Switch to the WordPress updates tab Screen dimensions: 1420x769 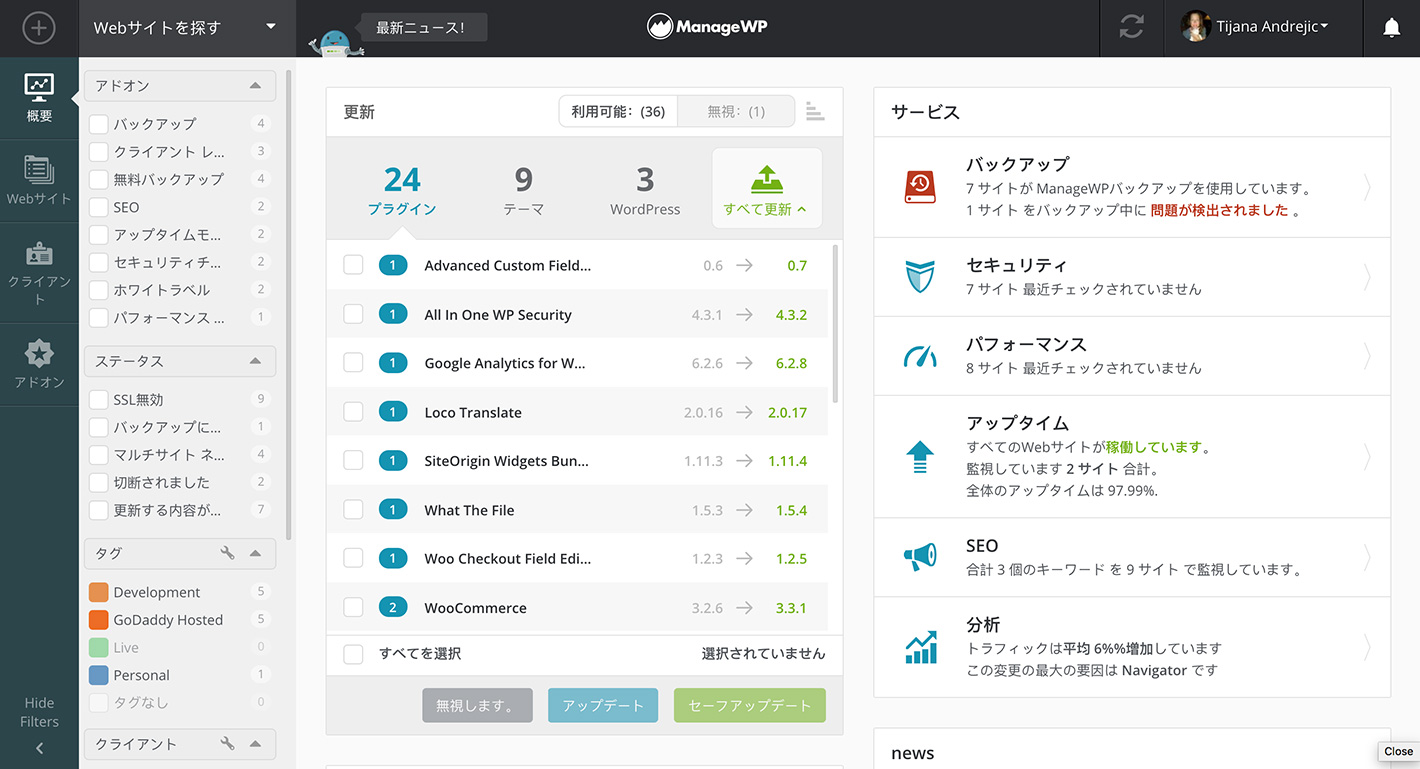[645, 190]
